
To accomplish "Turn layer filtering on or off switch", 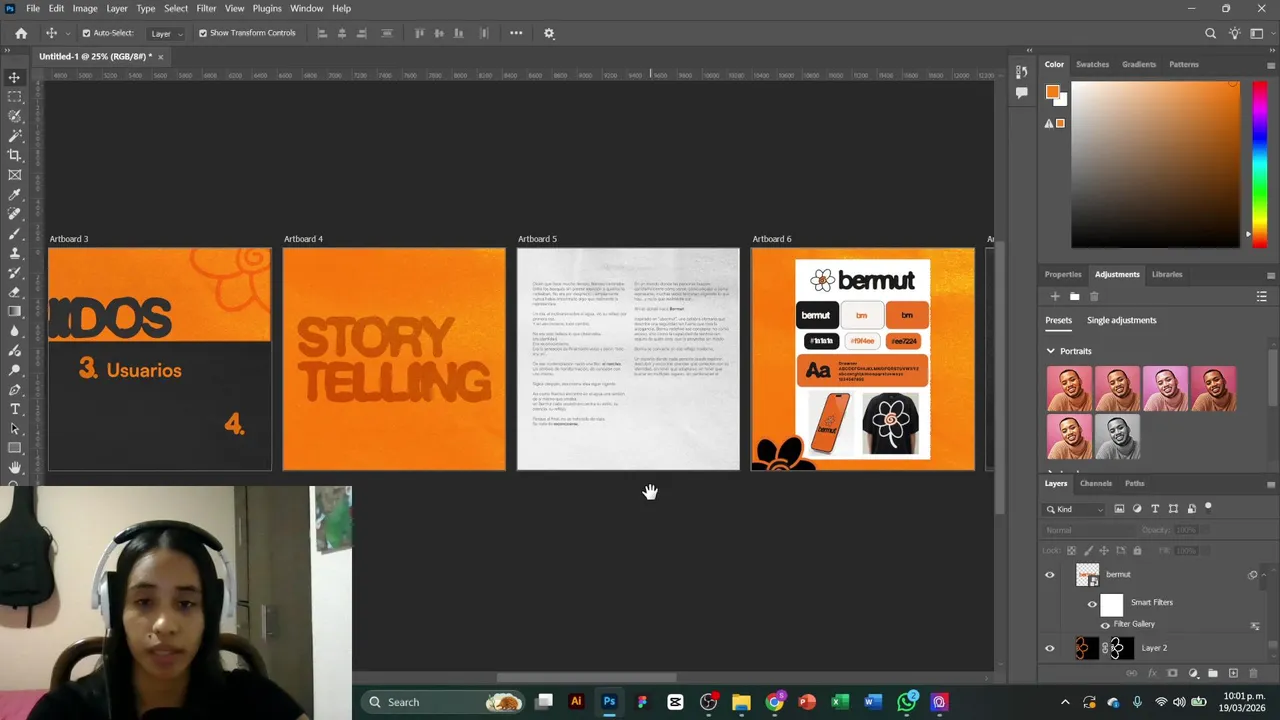I will point(1208,507).
